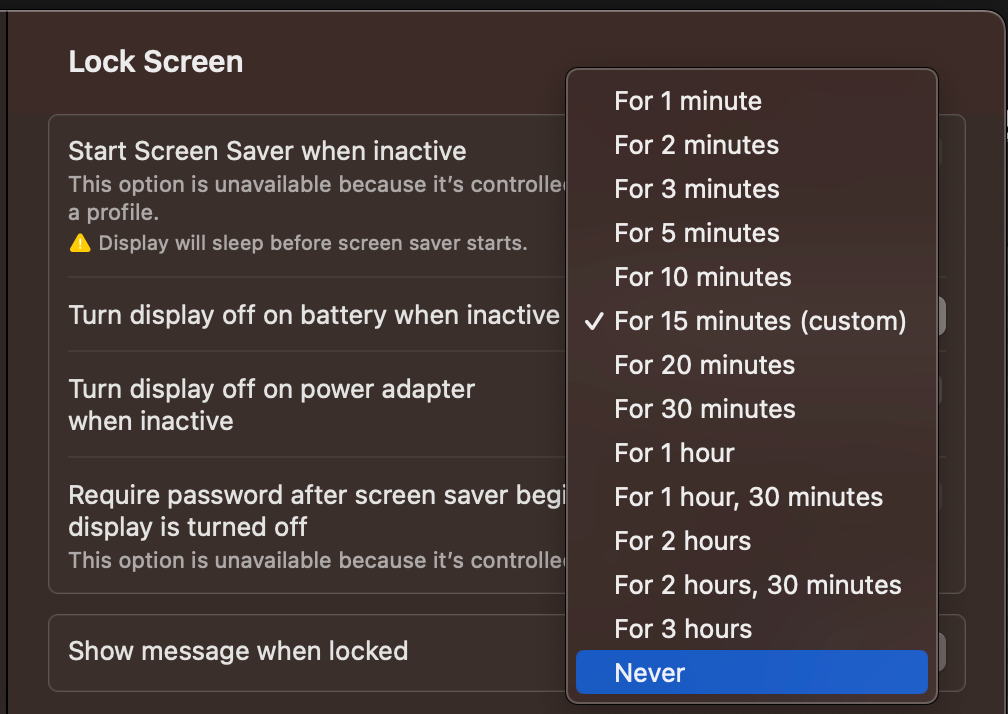Select For 2 hours option
Screen dimensions: 1008x714
click(752, 541)
